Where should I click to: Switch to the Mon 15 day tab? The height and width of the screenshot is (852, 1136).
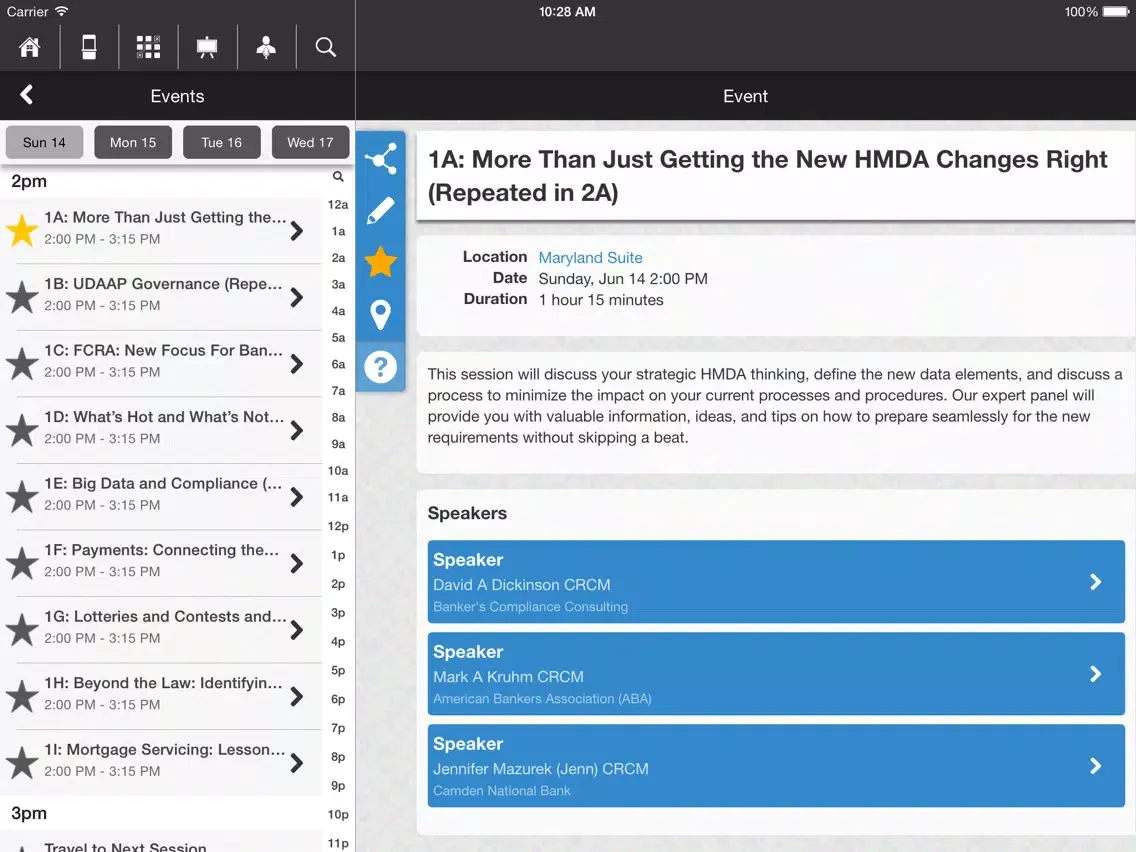(x=133, y=142)
